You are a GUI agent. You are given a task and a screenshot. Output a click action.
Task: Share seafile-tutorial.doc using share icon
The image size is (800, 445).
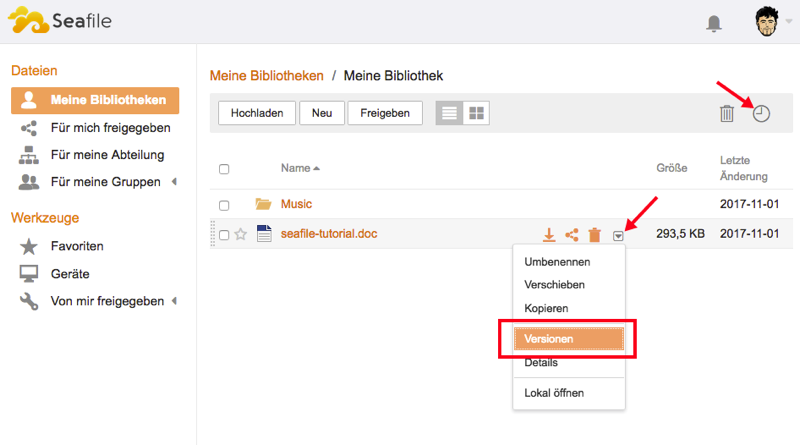click(x=572, y=235)
